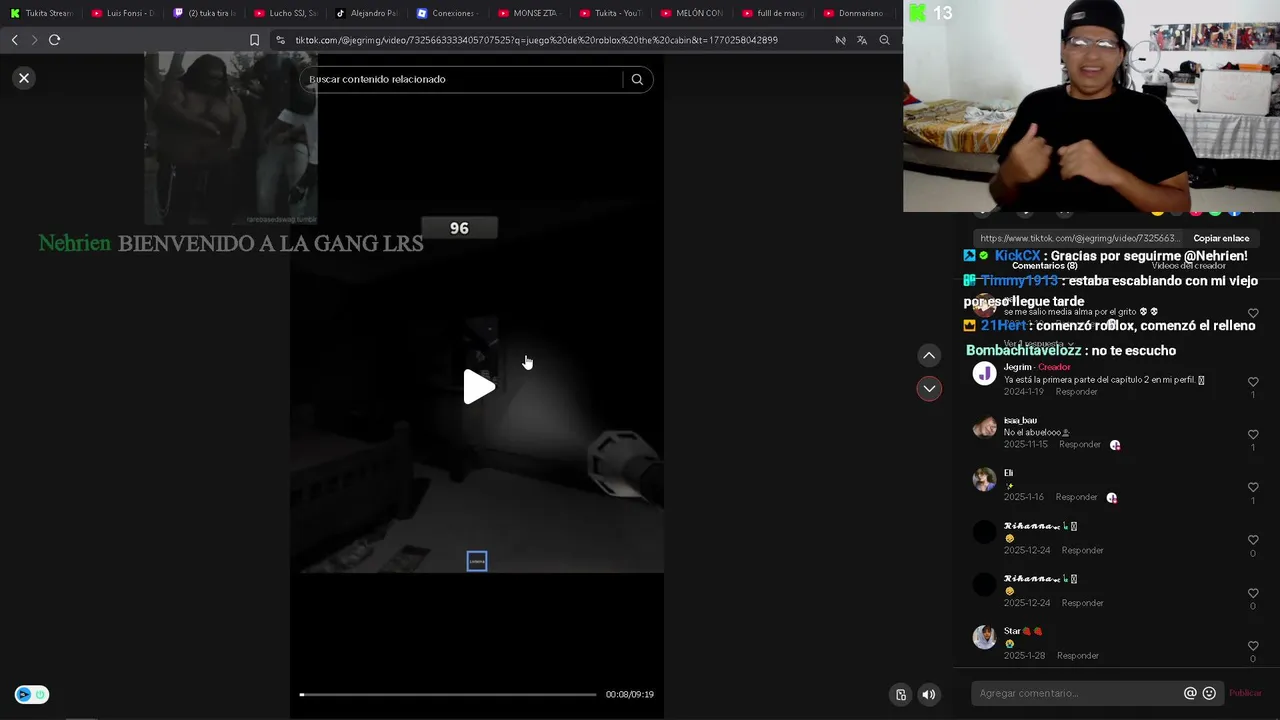The width and height of the screenshot is (1280, 720).
Task: Click Publicar to post comment
Action: click(x=1245, y=693)
